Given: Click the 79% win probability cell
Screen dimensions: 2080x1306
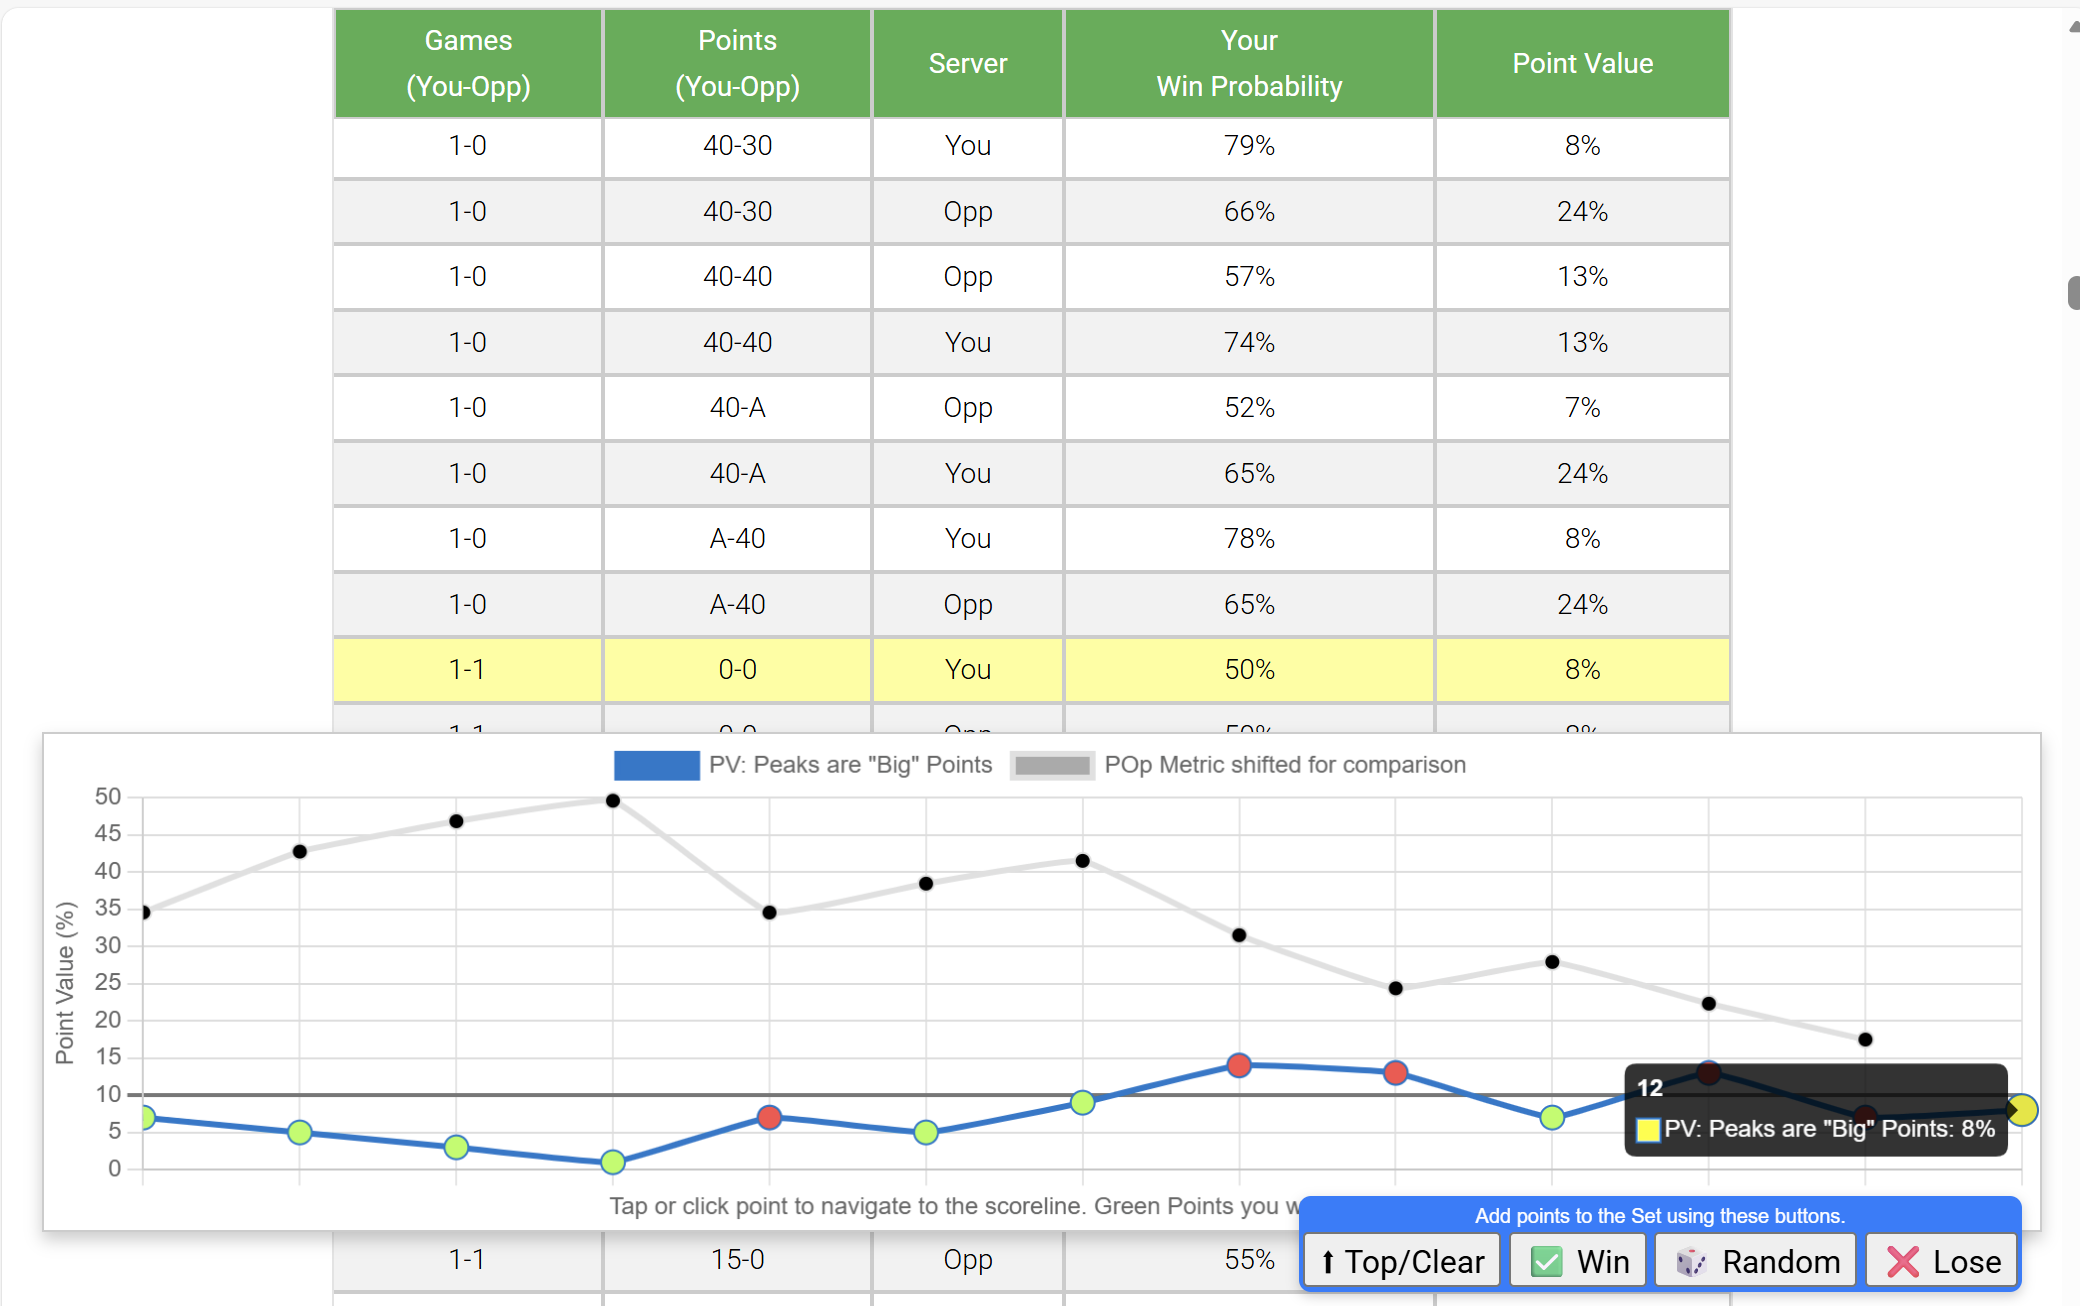Looking at the screenshot, I should pos(1249,146).
